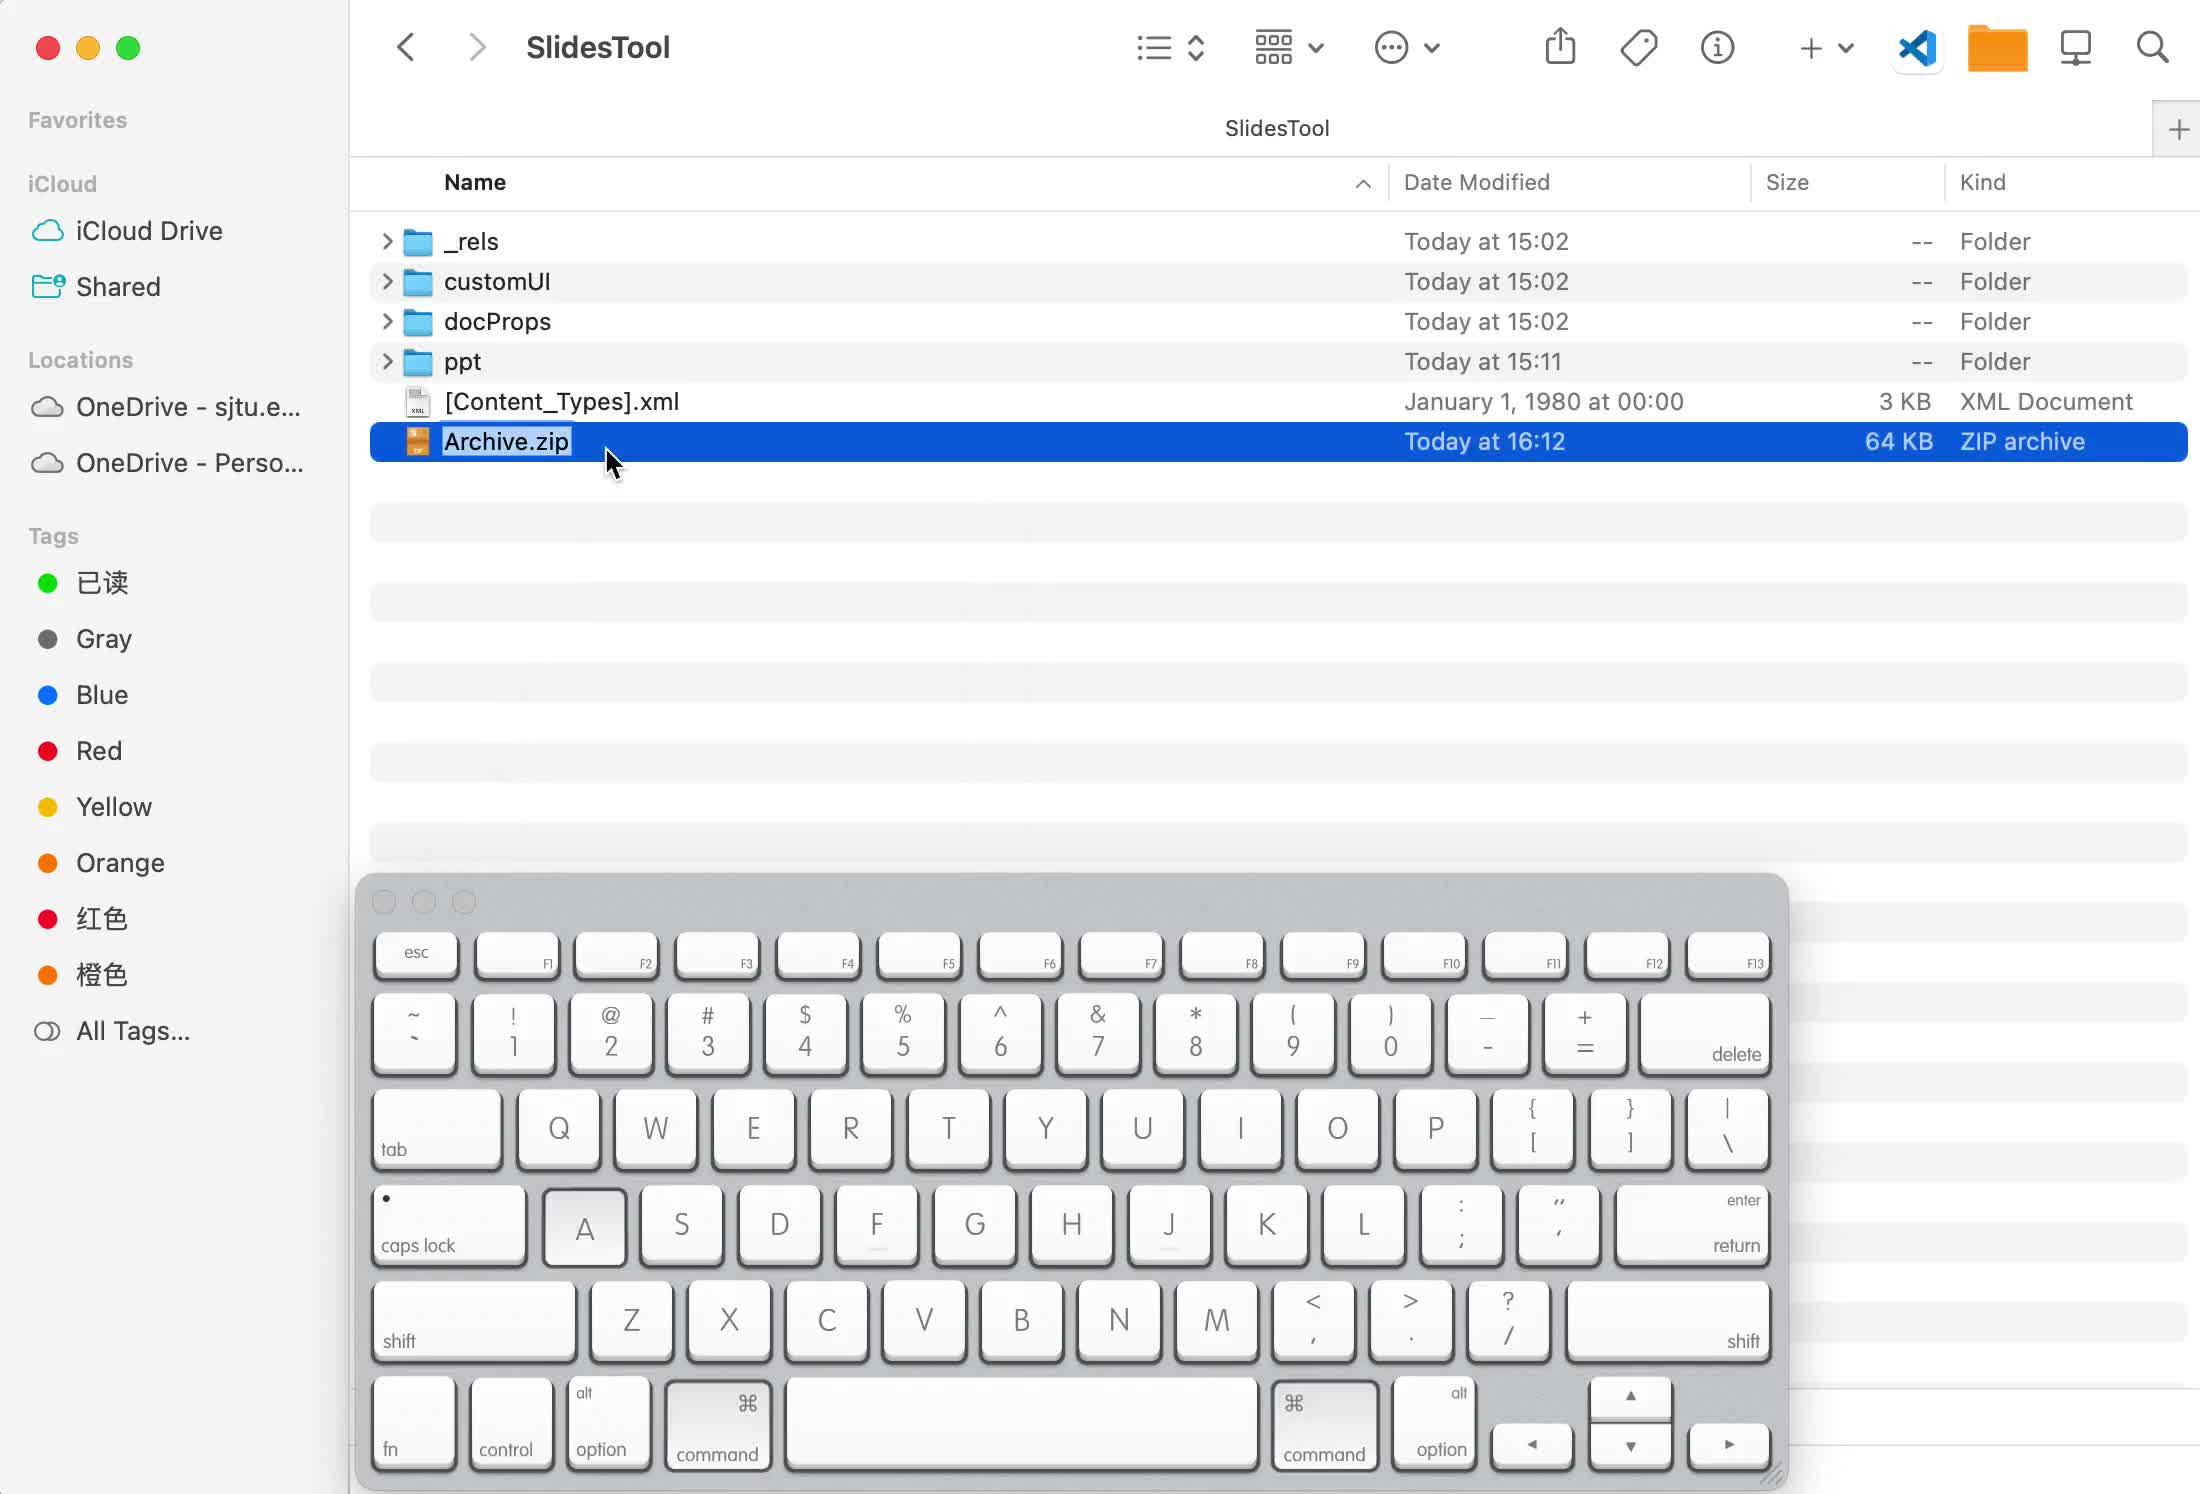This screenshot has height=1494, width=2200.
Task: Open the Get Info icon
Action: point(1717,47)
